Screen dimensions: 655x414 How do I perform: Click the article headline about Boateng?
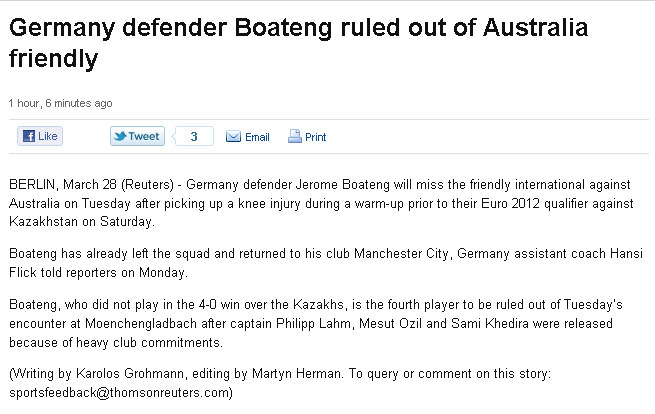pyautogui.click(x=299, y=43)
